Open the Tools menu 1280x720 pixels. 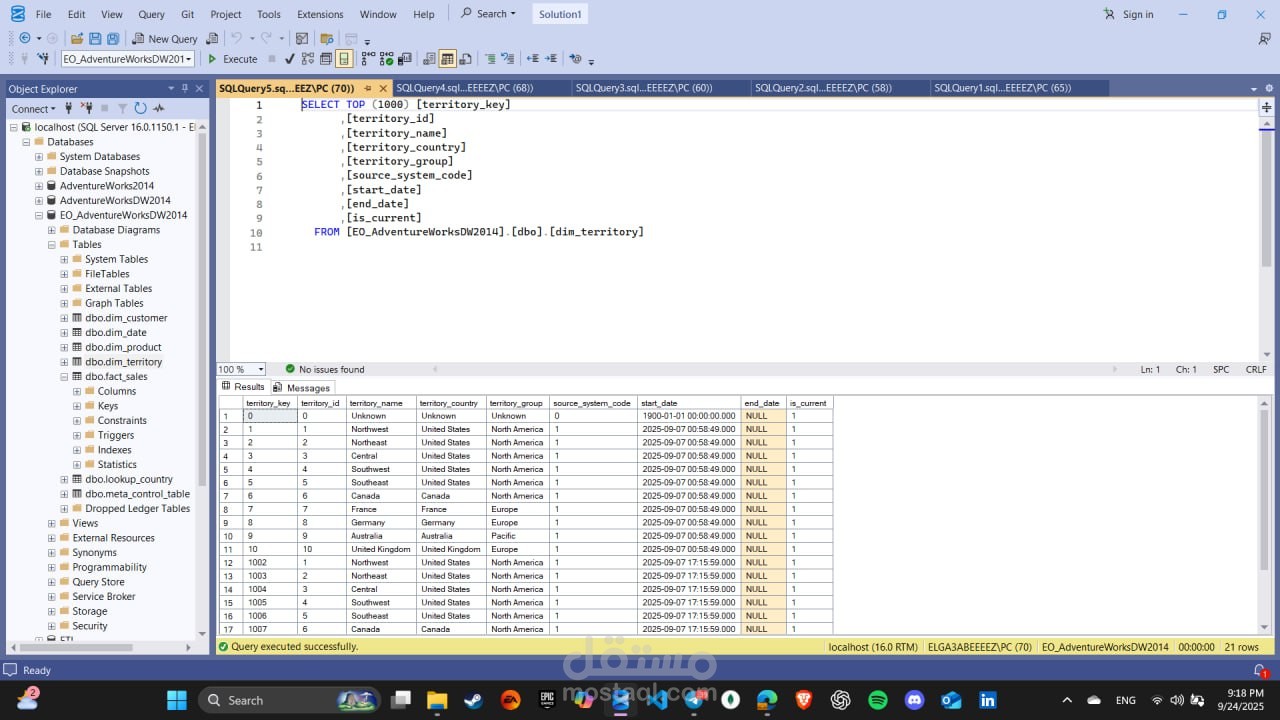[269, 14]
